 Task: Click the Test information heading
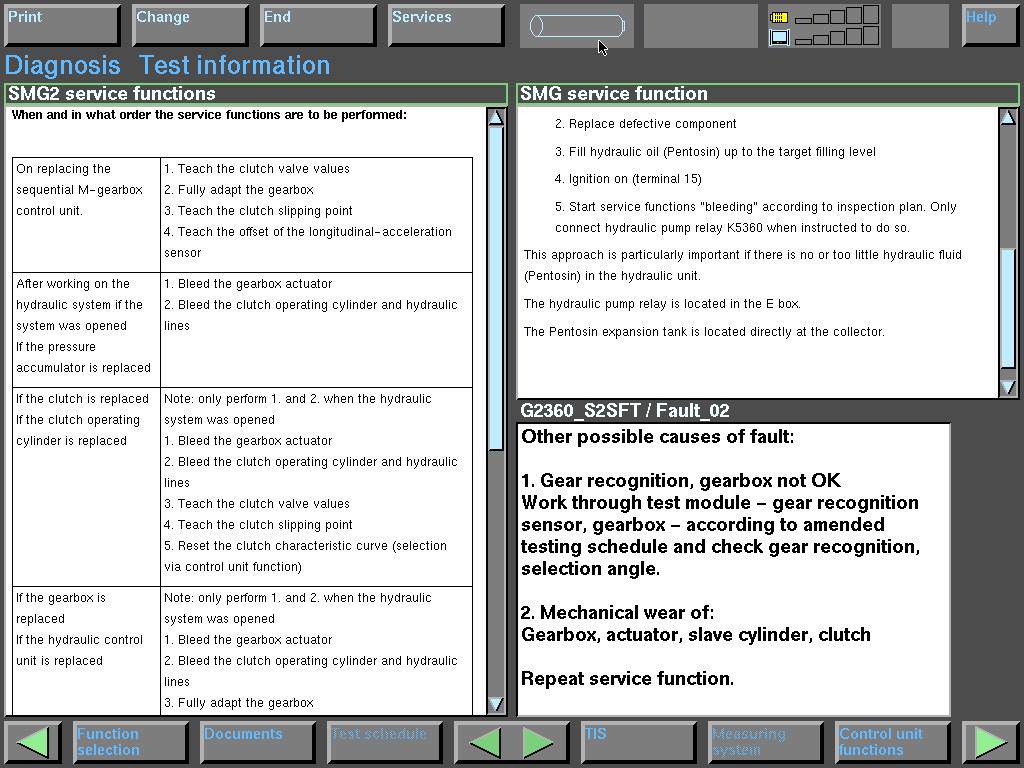(234, 65)
